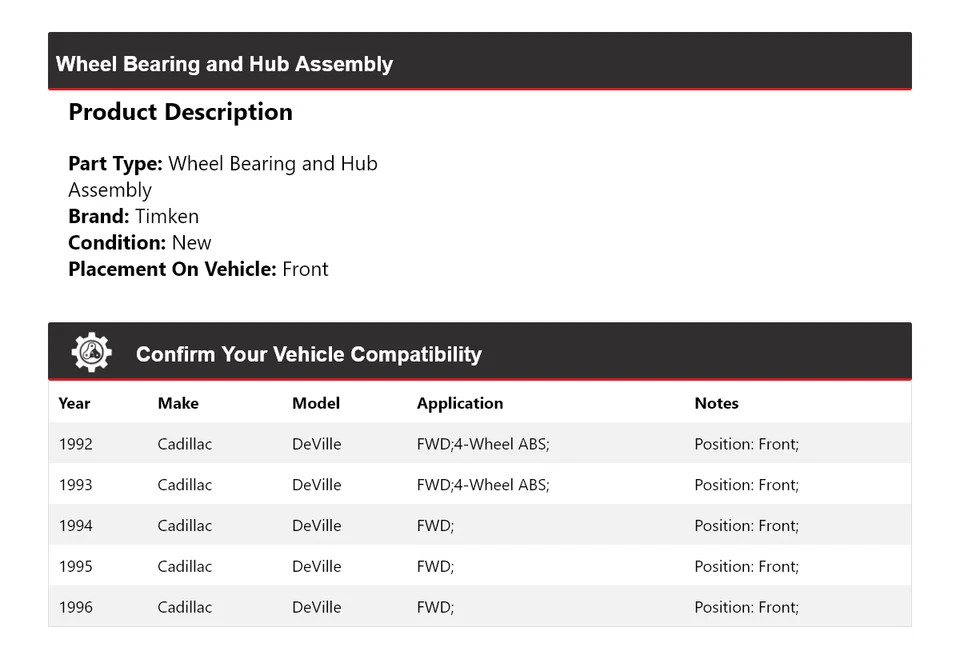Click the Wheel Bearing and Hub Assembly header
This screenshot has height=659, width=960.
(224, 64)
